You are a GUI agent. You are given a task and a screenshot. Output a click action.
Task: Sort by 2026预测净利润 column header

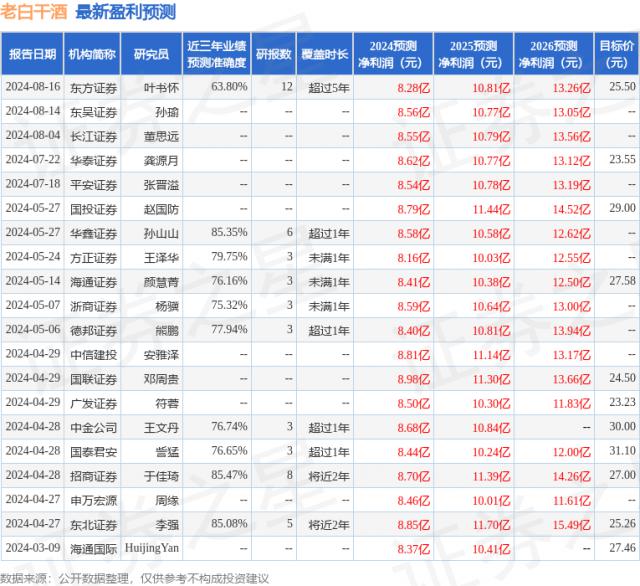(553, 54)
